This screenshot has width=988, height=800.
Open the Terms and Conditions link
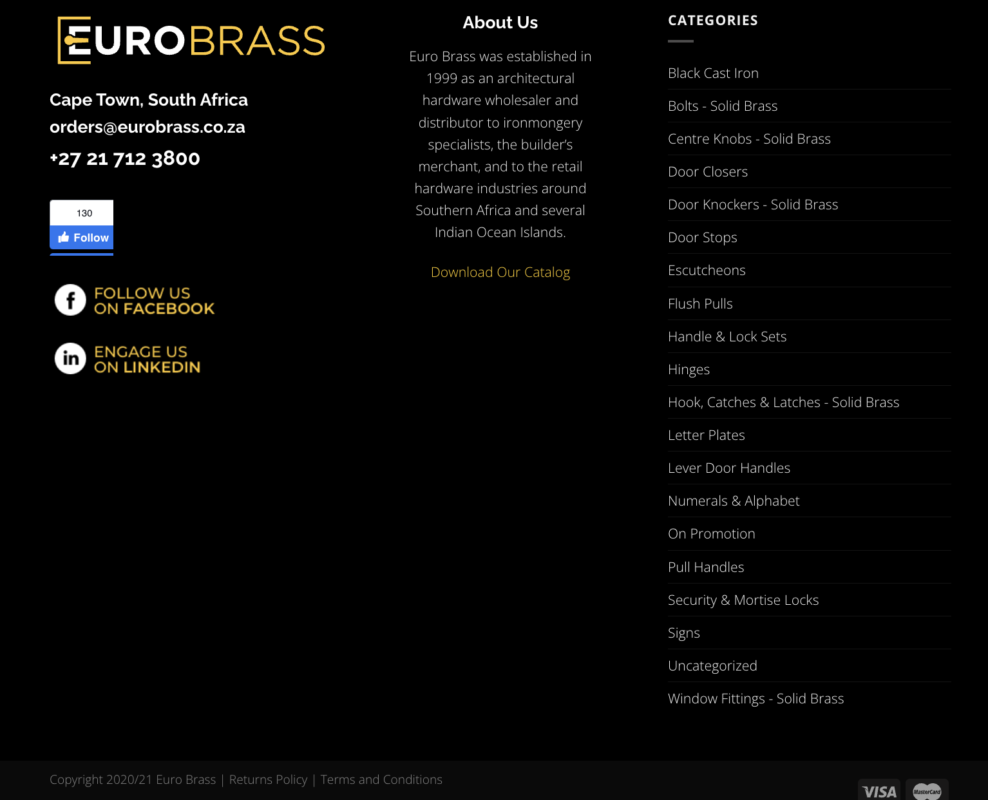pos(381,780)
